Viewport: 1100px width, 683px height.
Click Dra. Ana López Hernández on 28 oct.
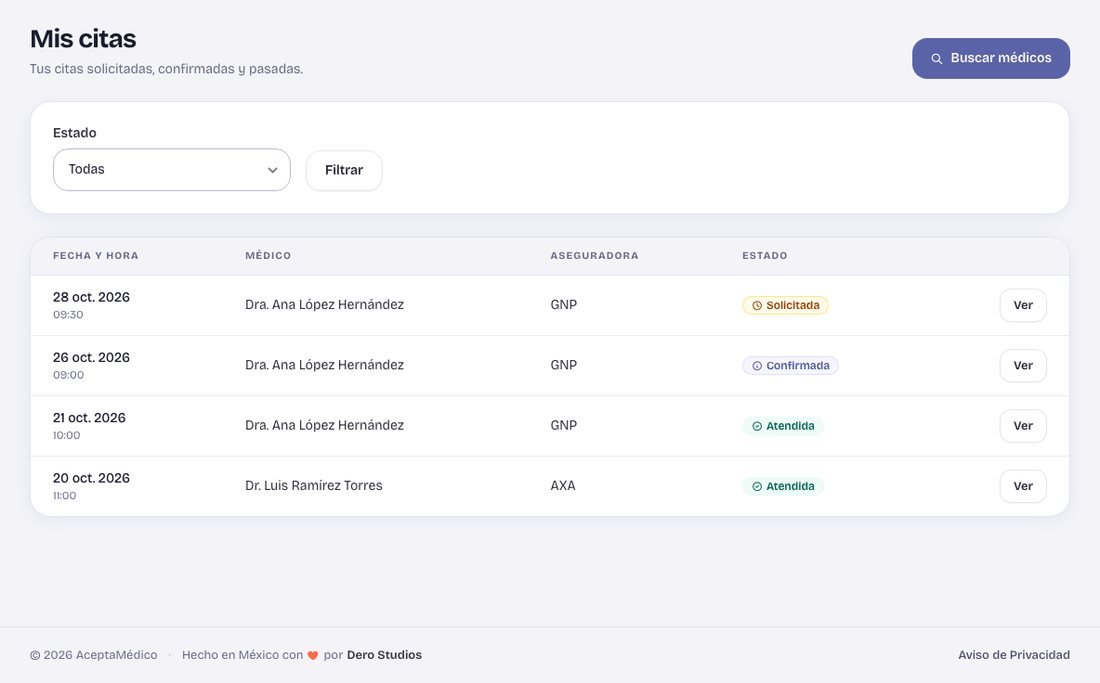[324, 304]
